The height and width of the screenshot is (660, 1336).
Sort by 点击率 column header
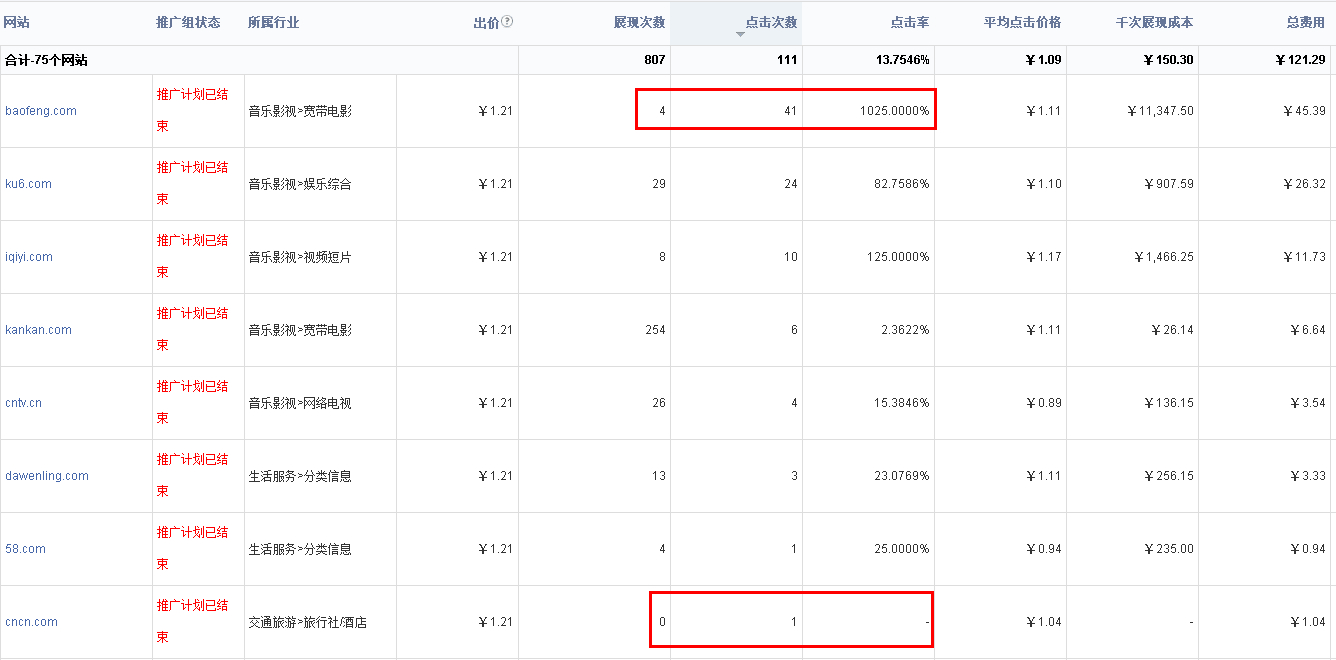(x=909, y=22)
